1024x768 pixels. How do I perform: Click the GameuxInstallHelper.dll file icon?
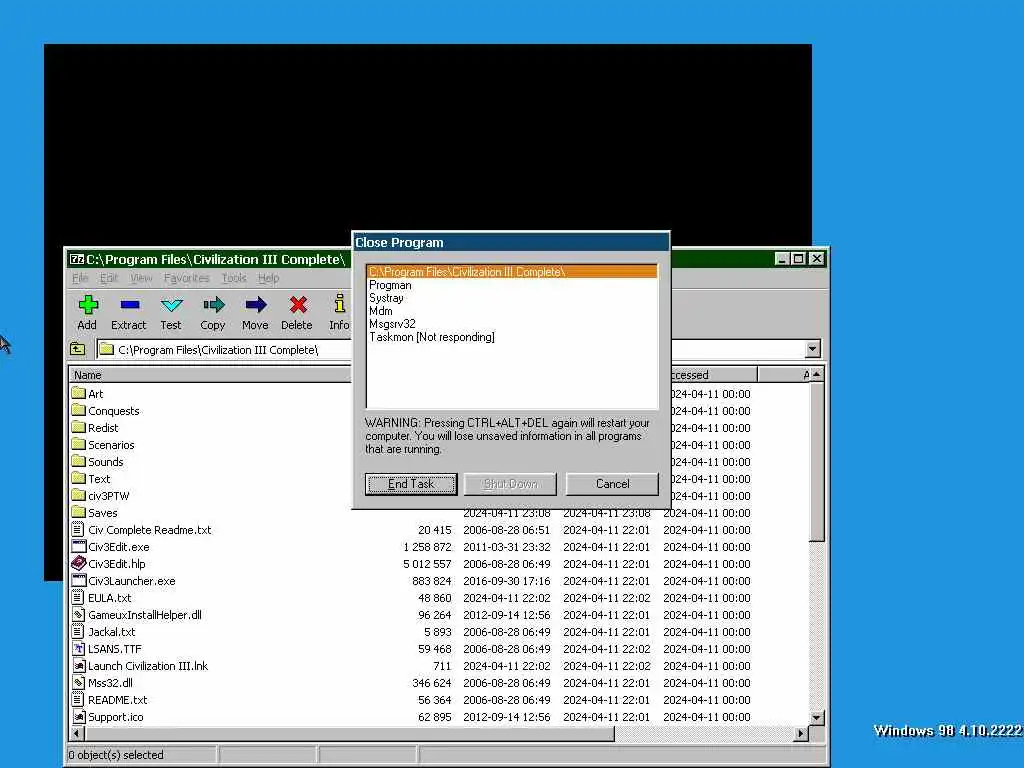[78, 615]
